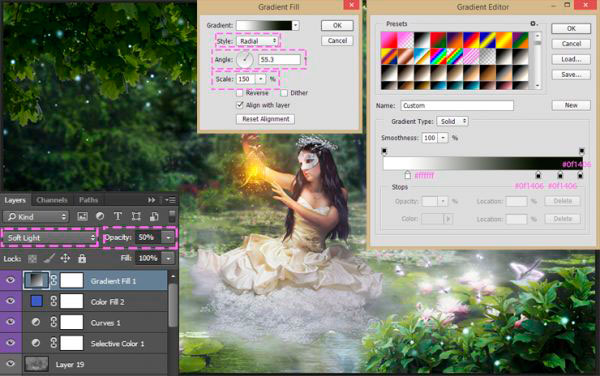Click OK in Gradient Editor

click(x=571, y=29)
